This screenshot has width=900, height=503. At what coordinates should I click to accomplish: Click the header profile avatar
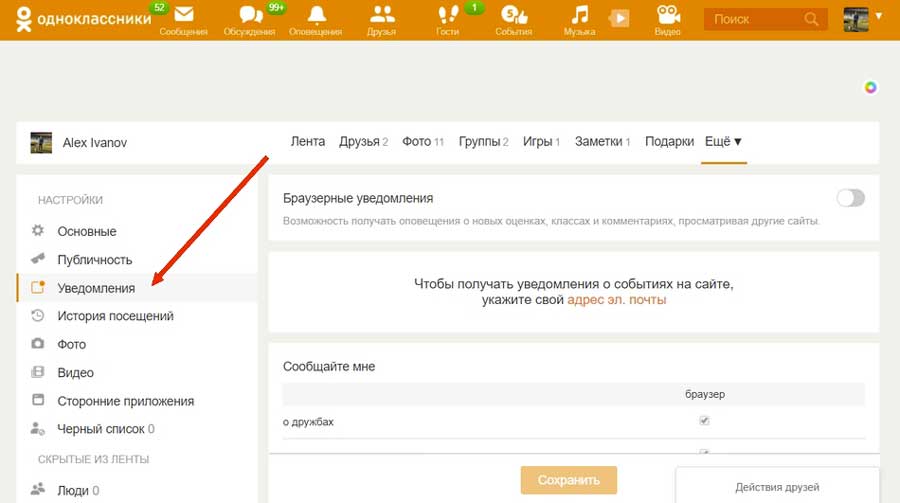pos(855,19)
